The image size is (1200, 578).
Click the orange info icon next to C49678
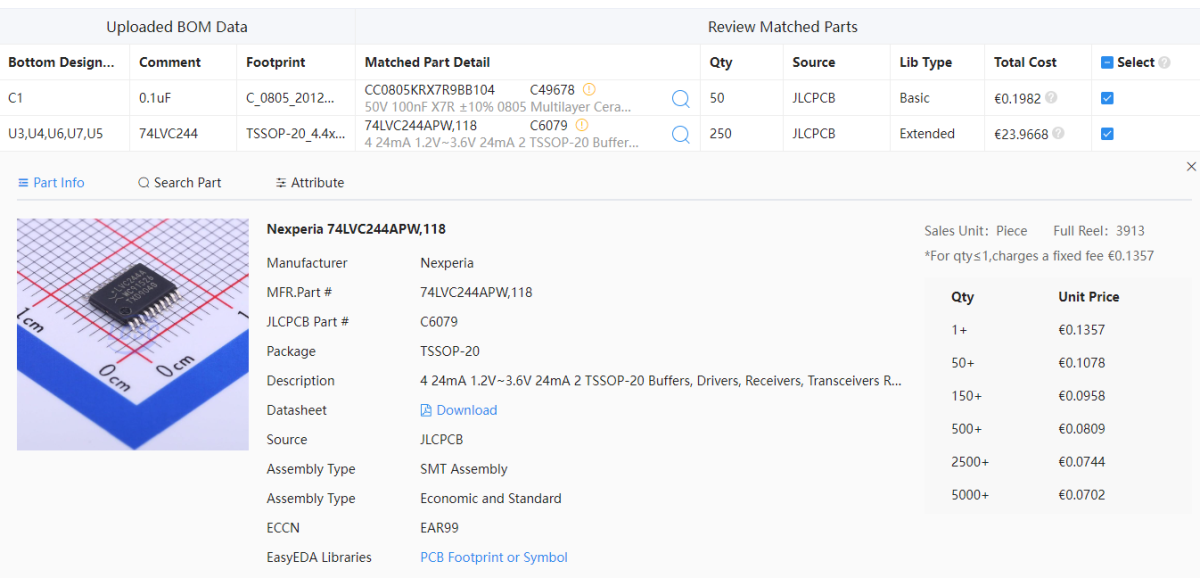589,90
